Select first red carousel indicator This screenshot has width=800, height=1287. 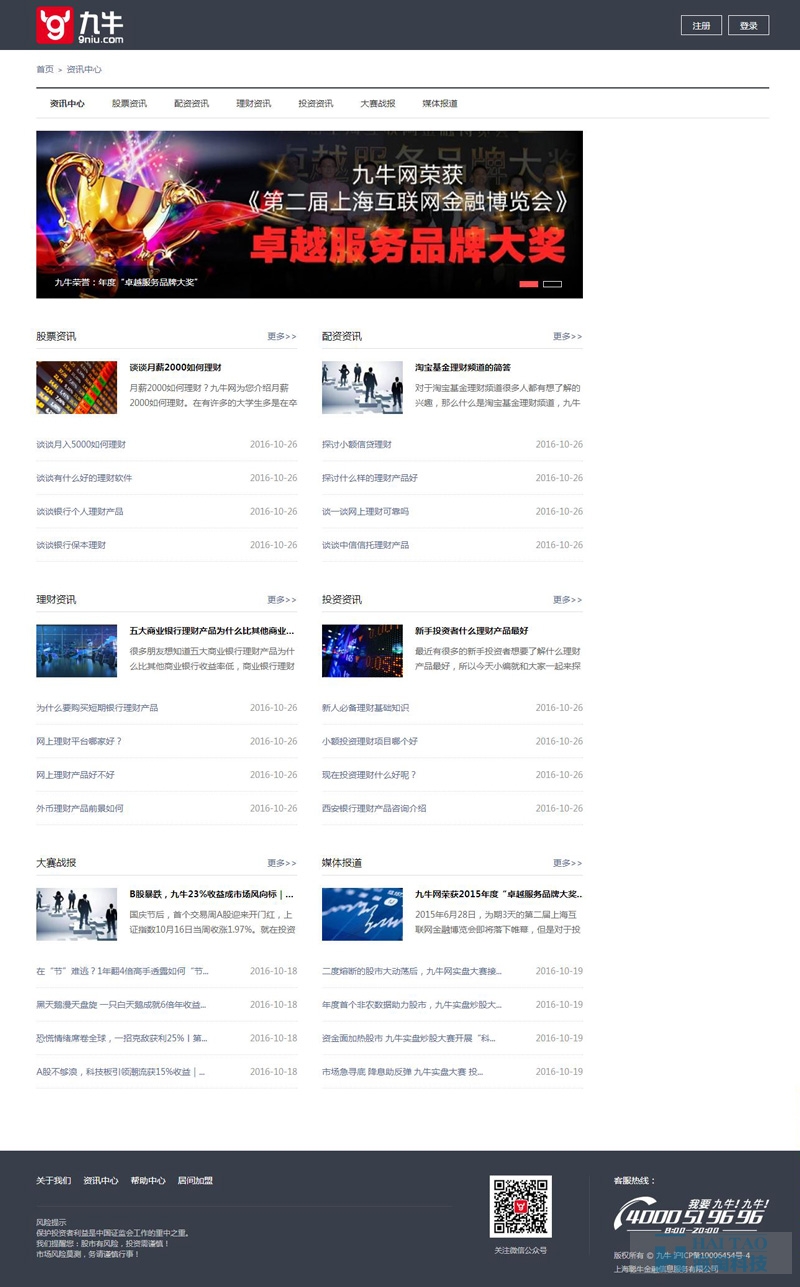pyautogui.click(x=529, y=284)
